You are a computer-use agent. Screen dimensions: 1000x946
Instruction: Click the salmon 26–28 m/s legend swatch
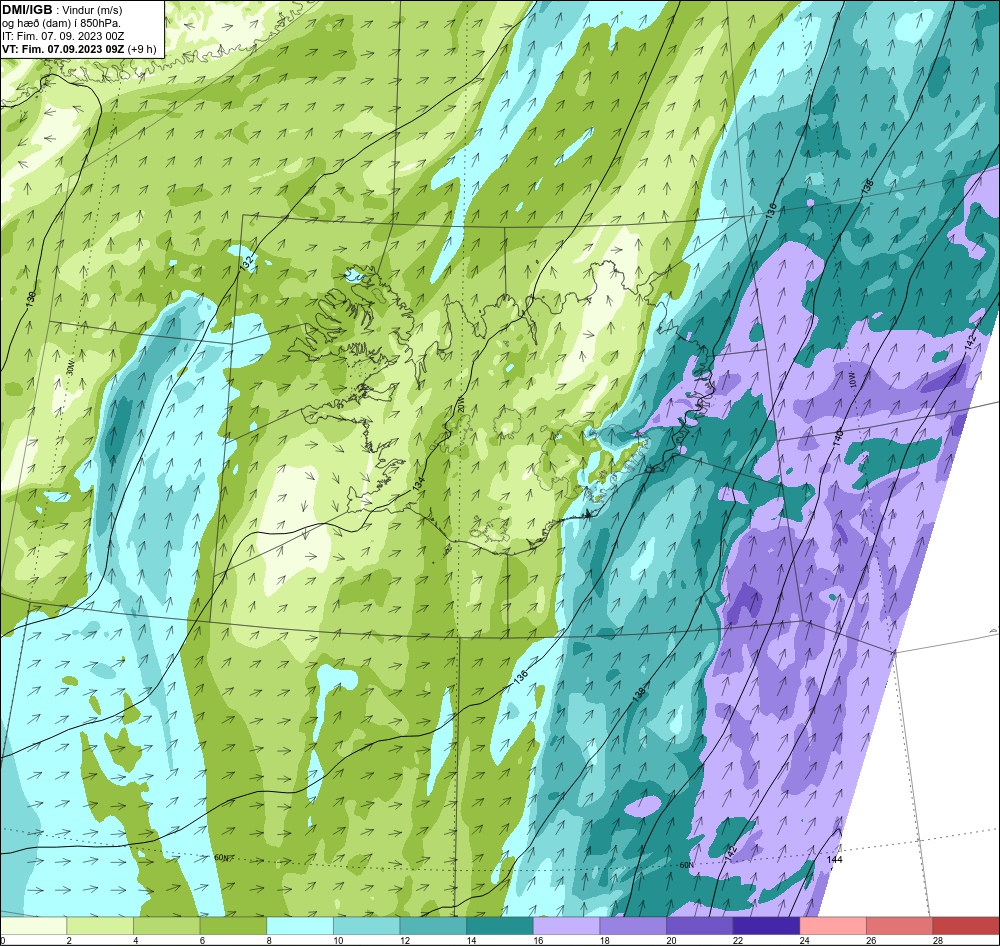[x=900, y=926]
